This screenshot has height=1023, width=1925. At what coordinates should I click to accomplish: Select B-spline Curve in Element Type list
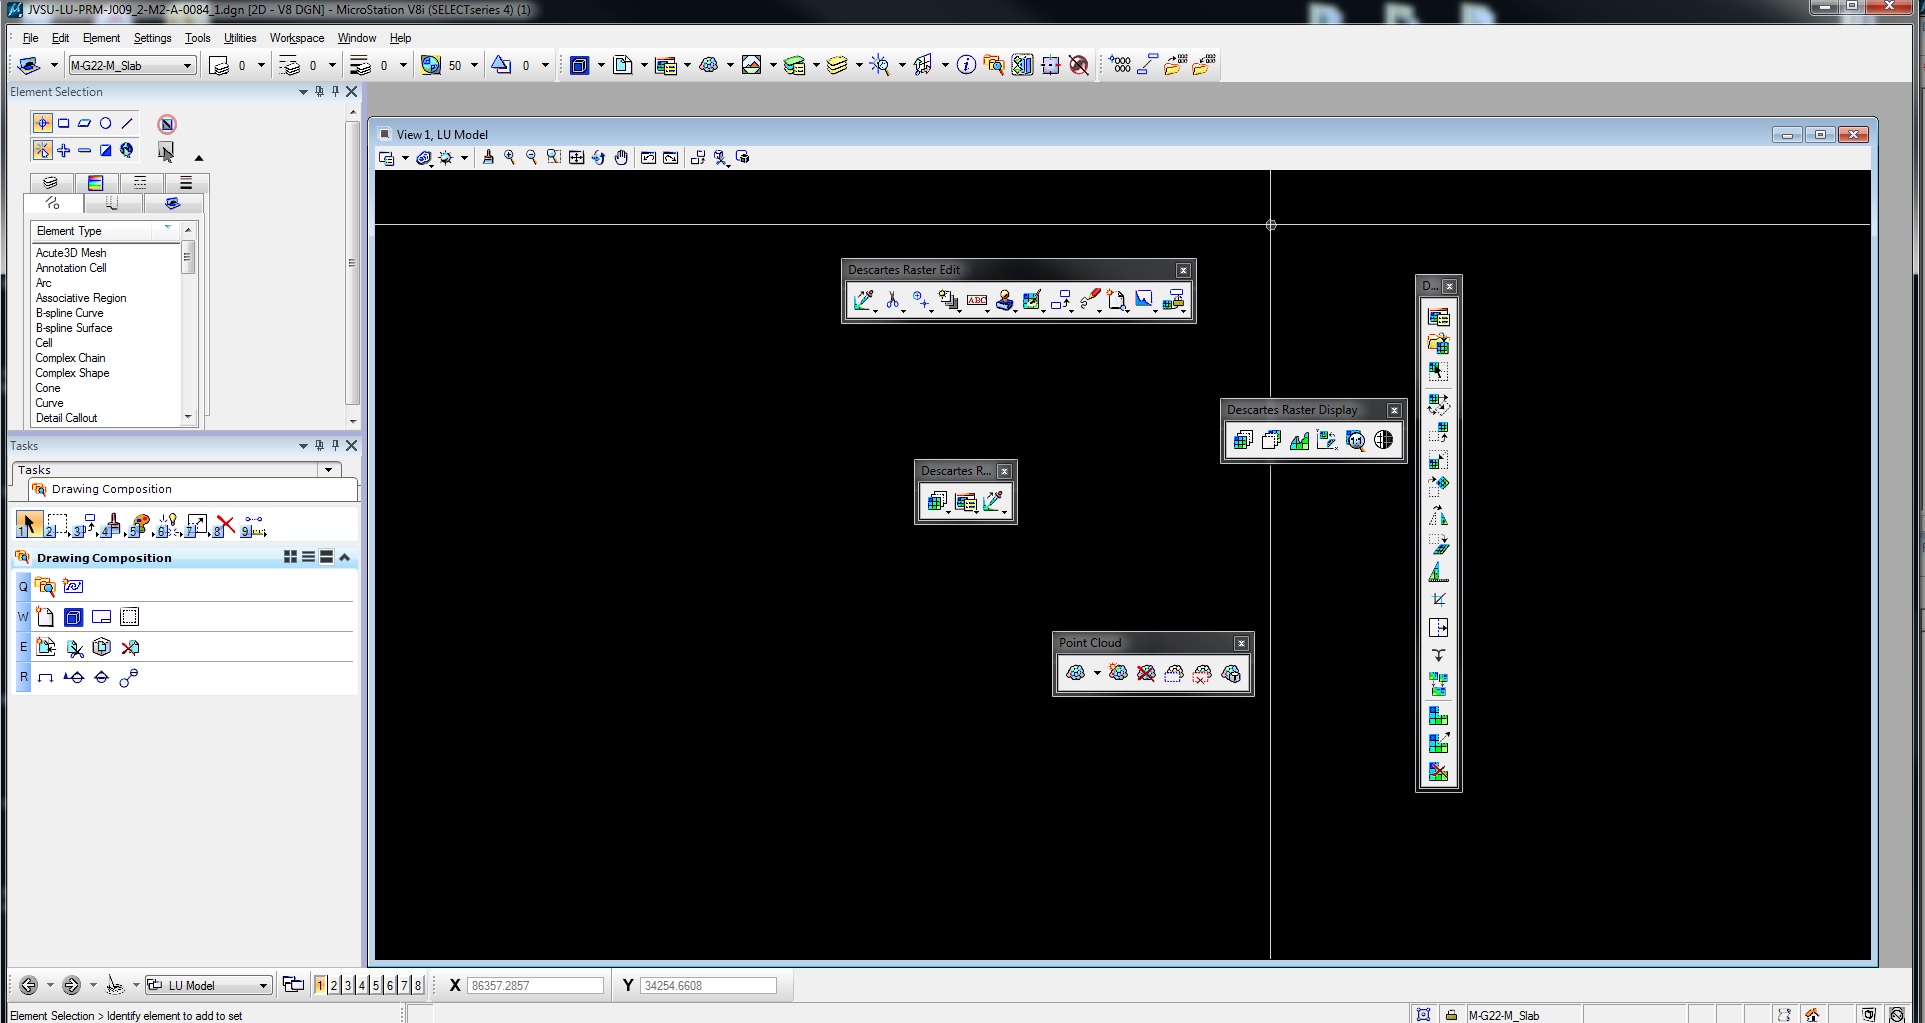[x=69, y=313]
